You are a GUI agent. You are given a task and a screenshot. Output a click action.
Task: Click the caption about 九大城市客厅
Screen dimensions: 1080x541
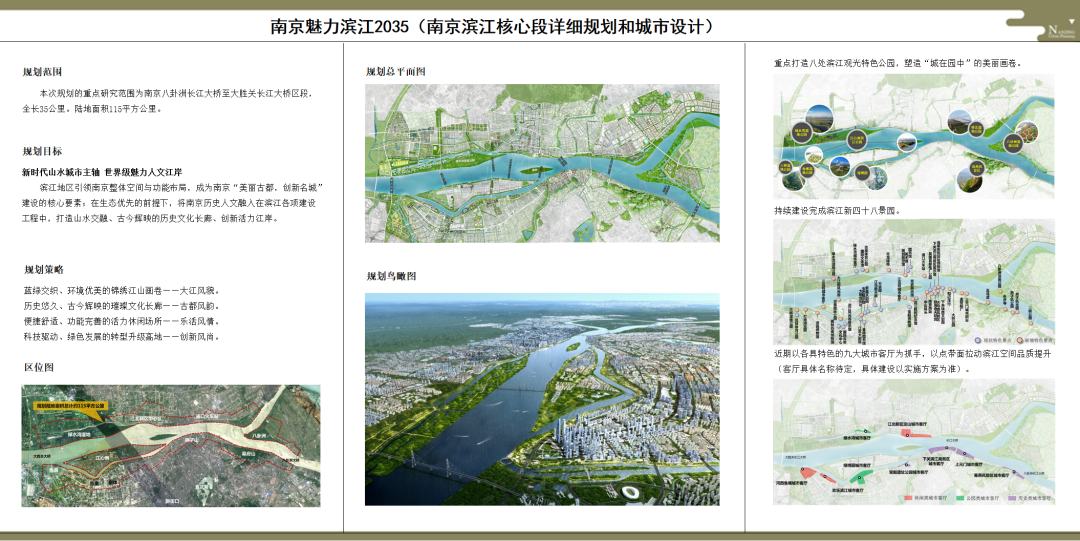[x=913, y=361]
